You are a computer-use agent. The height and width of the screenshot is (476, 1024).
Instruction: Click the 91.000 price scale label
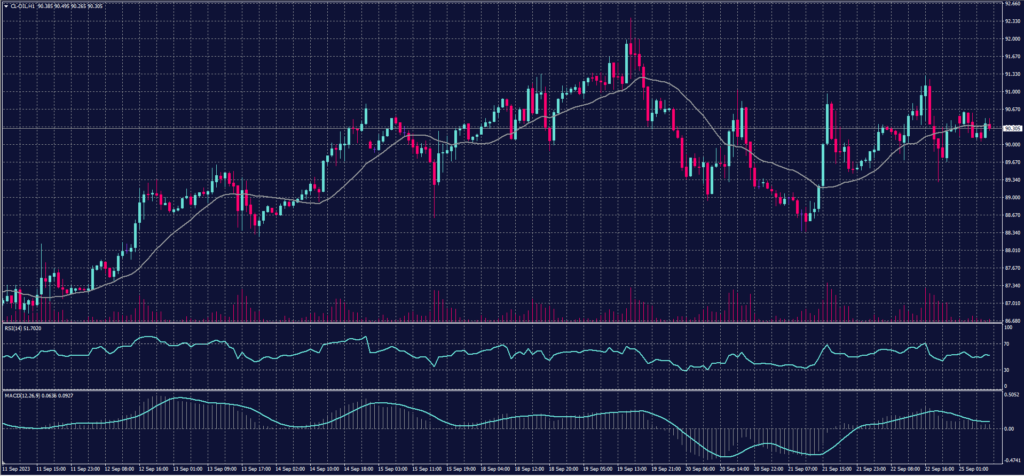pyautogui.click(x=1012, y=92)
